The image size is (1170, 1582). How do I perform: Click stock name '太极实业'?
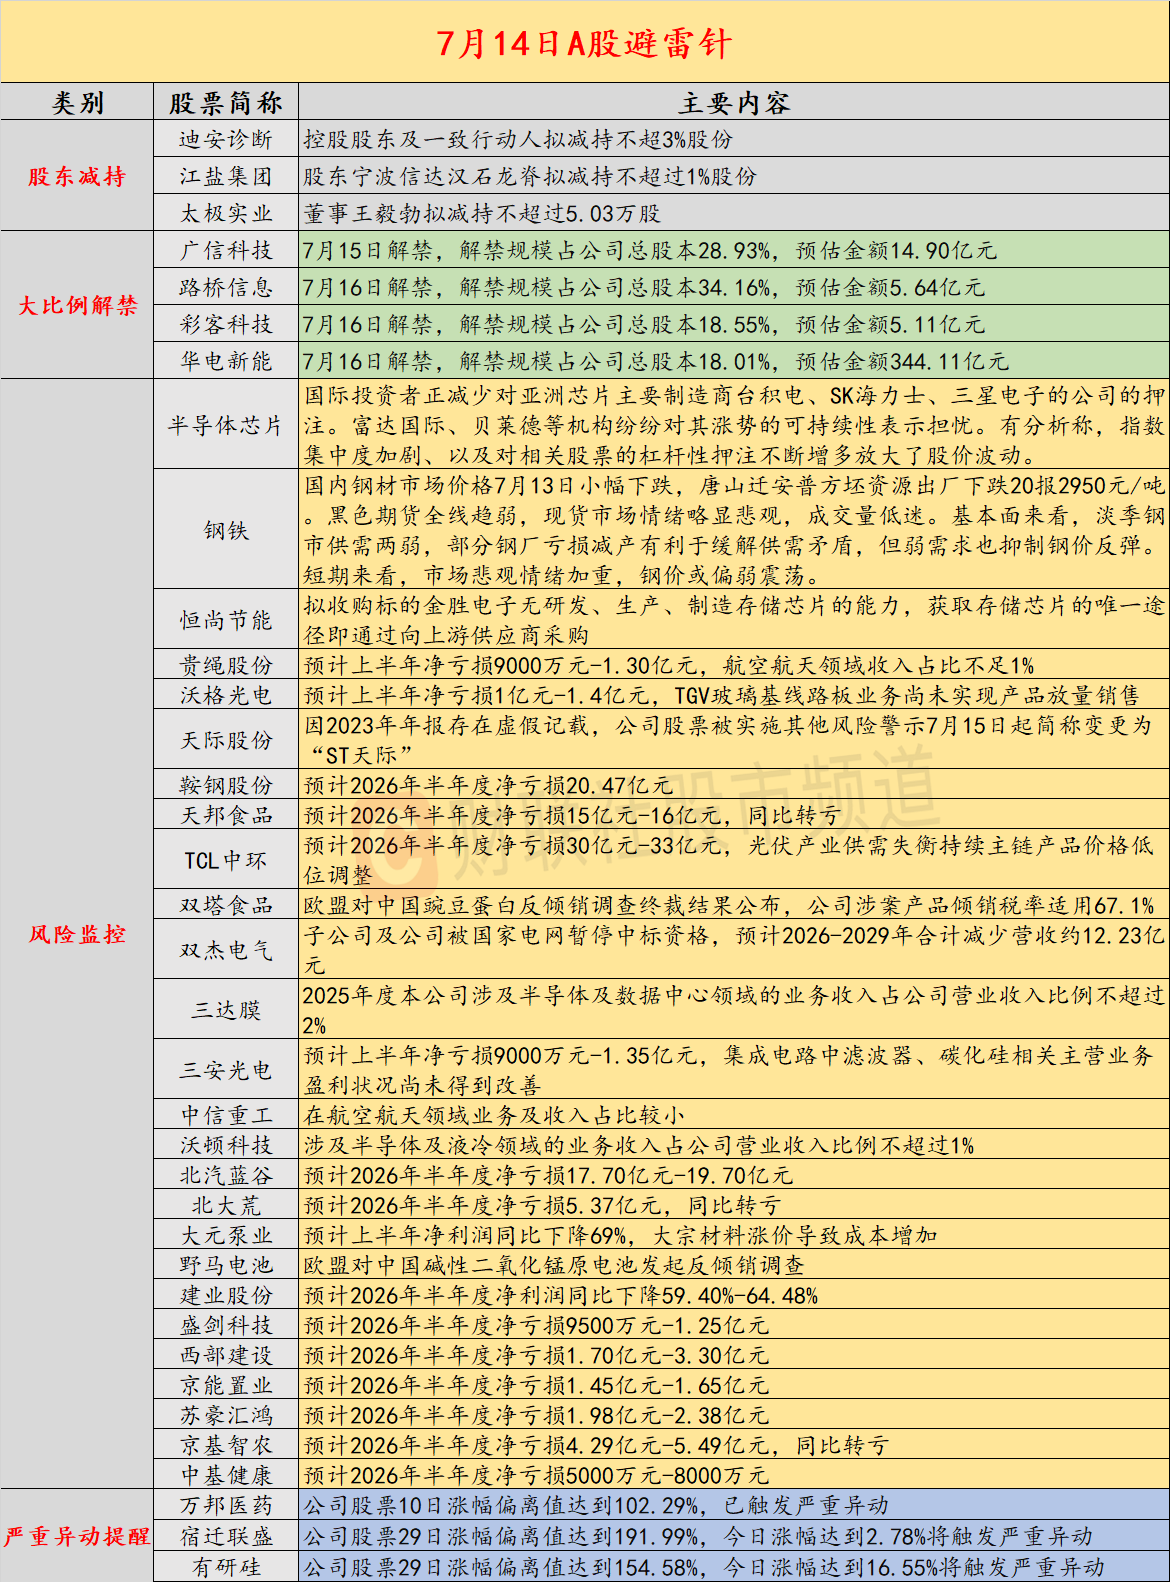[x=226, y=213]
